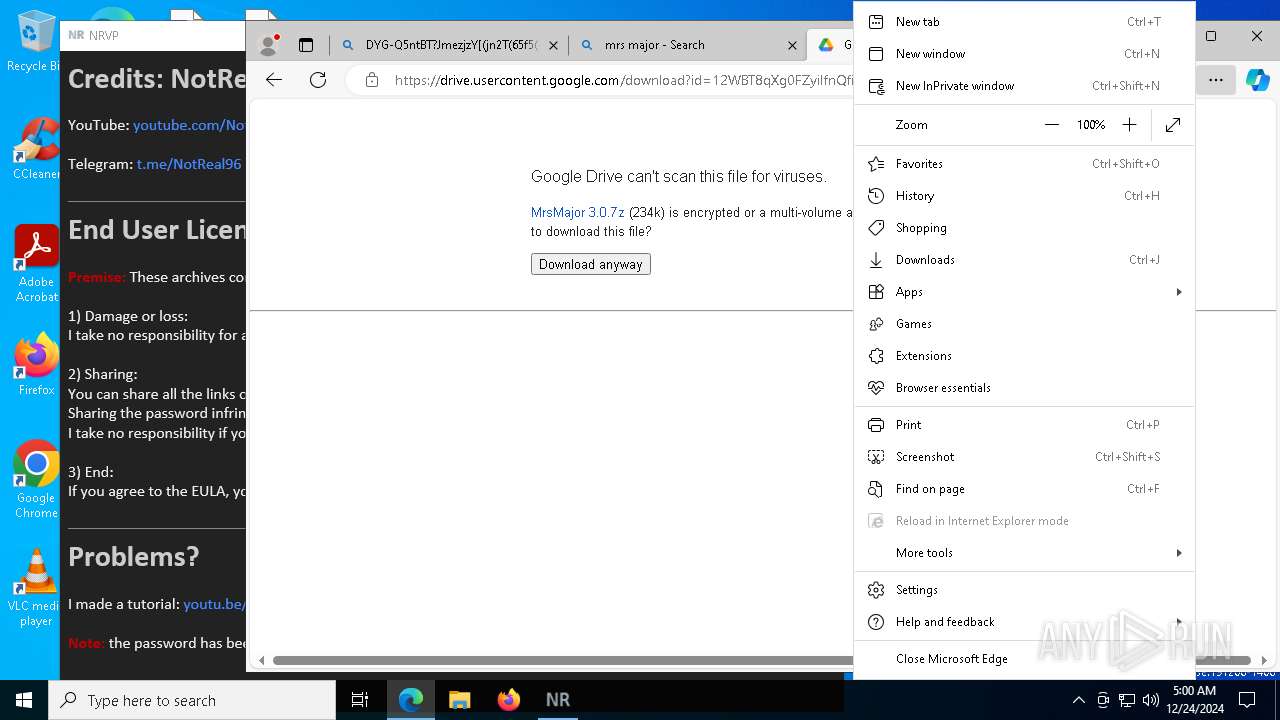Increase zoom with plus button

[x=1129, y=125]
